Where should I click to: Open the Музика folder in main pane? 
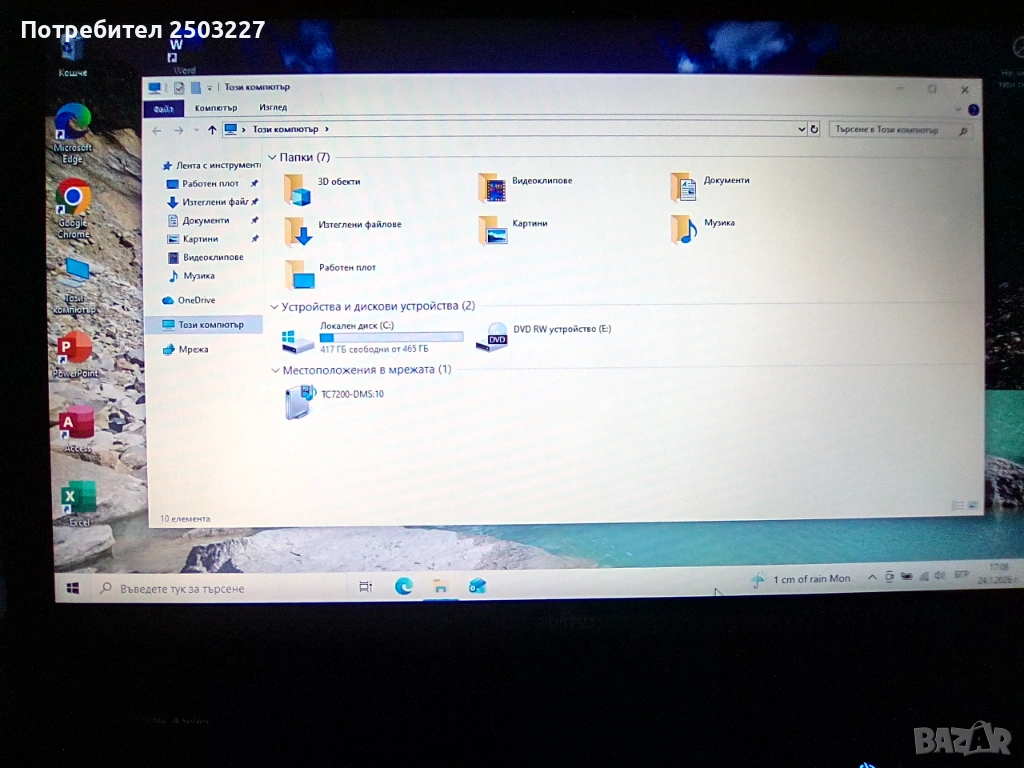[684, 229]
